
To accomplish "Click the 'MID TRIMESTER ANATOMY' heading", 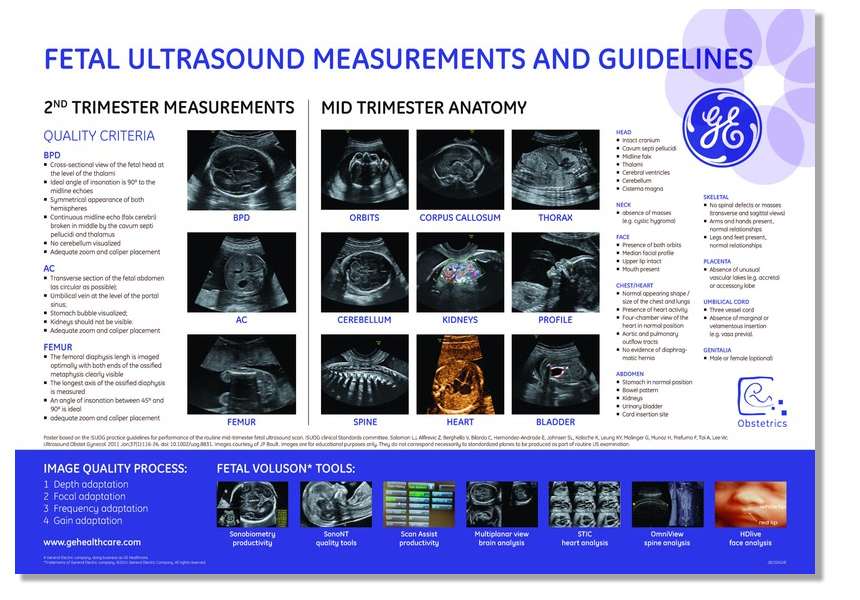I will click(x=424, y=107).
